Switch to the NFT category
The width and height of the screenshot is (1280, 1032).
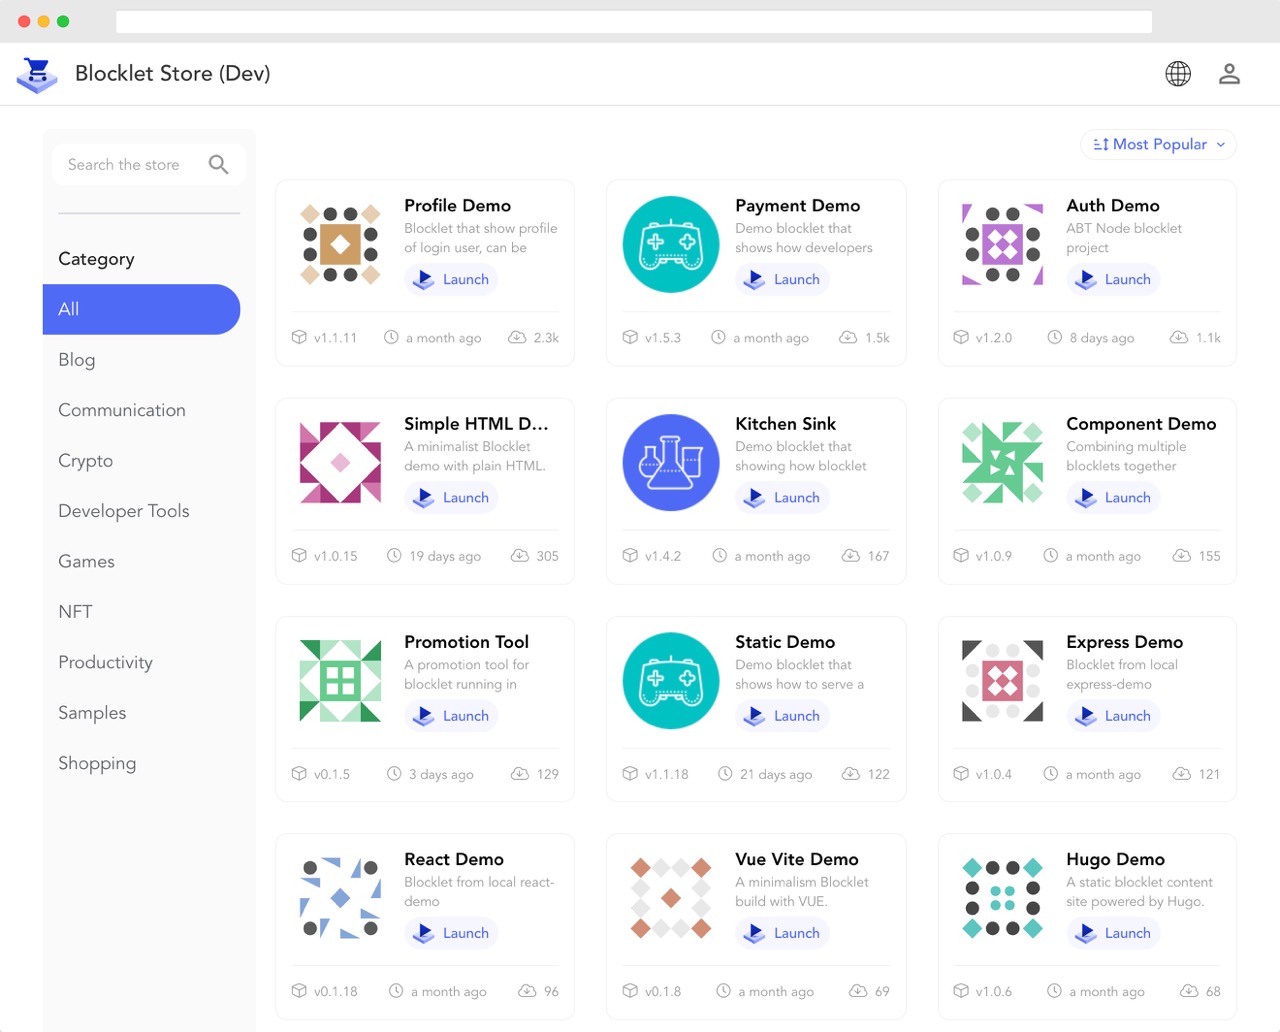point(74,611)
